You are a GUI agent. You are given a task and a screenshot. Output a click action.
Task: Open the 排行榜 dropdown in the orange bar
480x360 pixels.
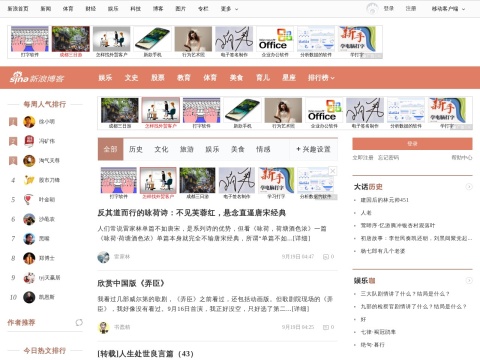click(321, 78)
